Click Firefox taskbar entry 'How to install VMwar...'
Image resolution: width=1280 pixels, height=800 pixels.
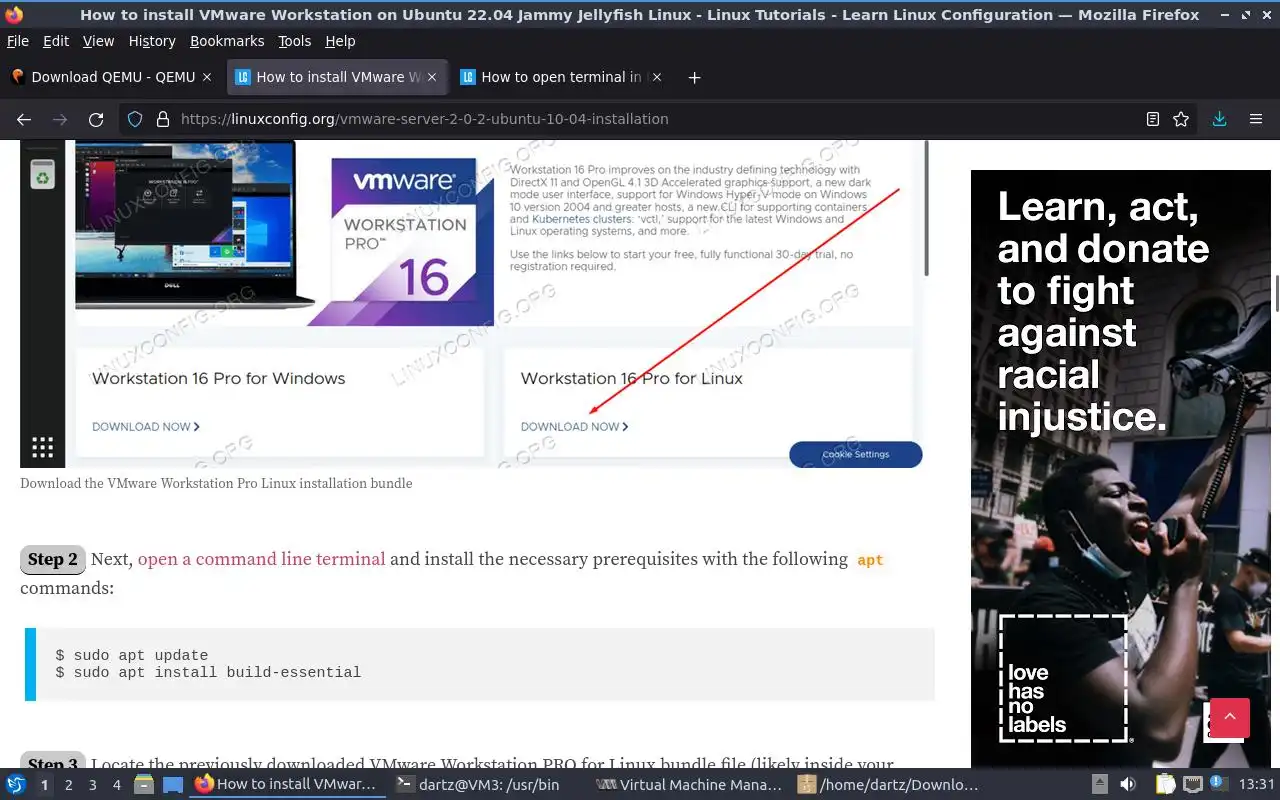(x=287, y=785)
